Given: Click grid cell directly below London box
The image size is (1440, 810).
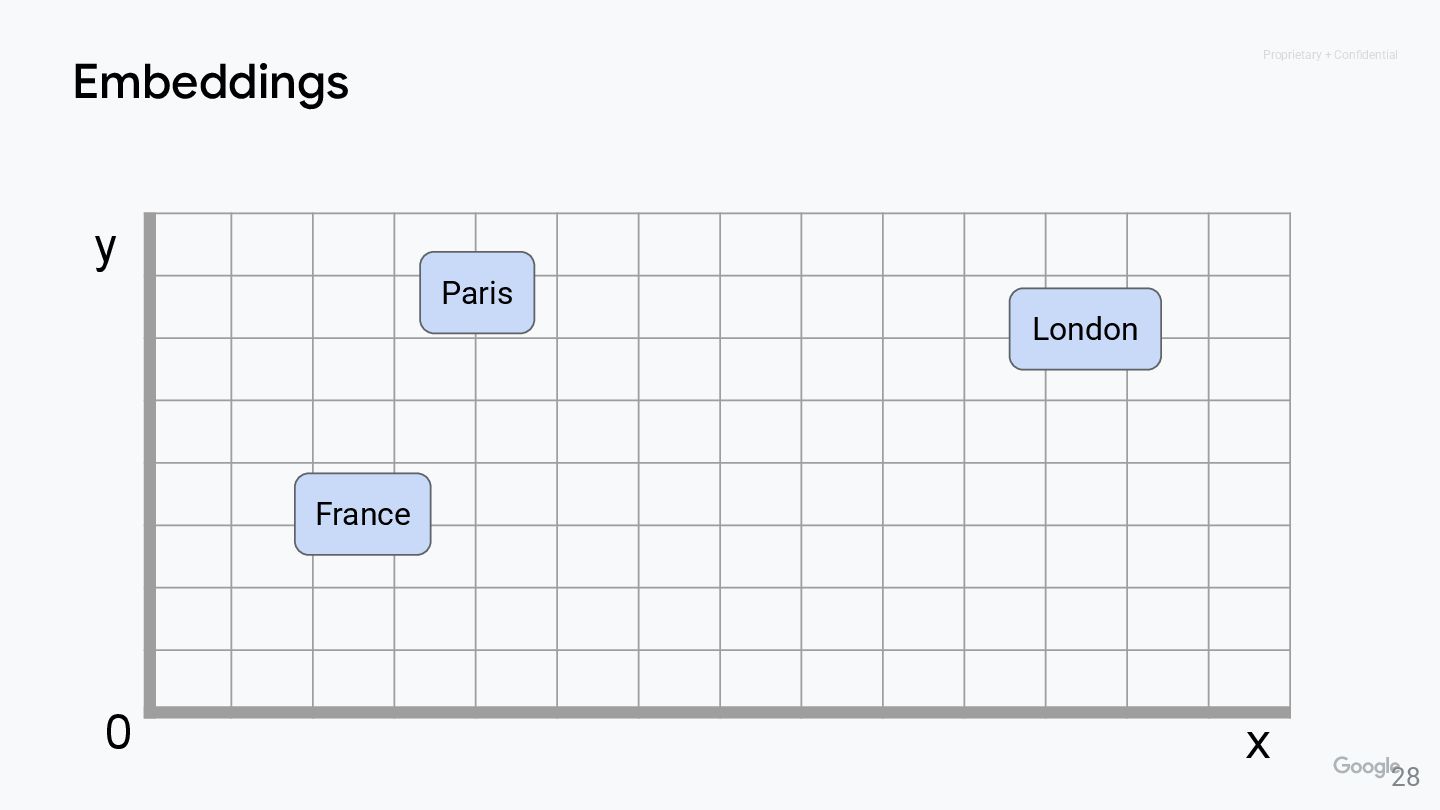Looking at the screenshot, I should click(x=1086, y=431).
